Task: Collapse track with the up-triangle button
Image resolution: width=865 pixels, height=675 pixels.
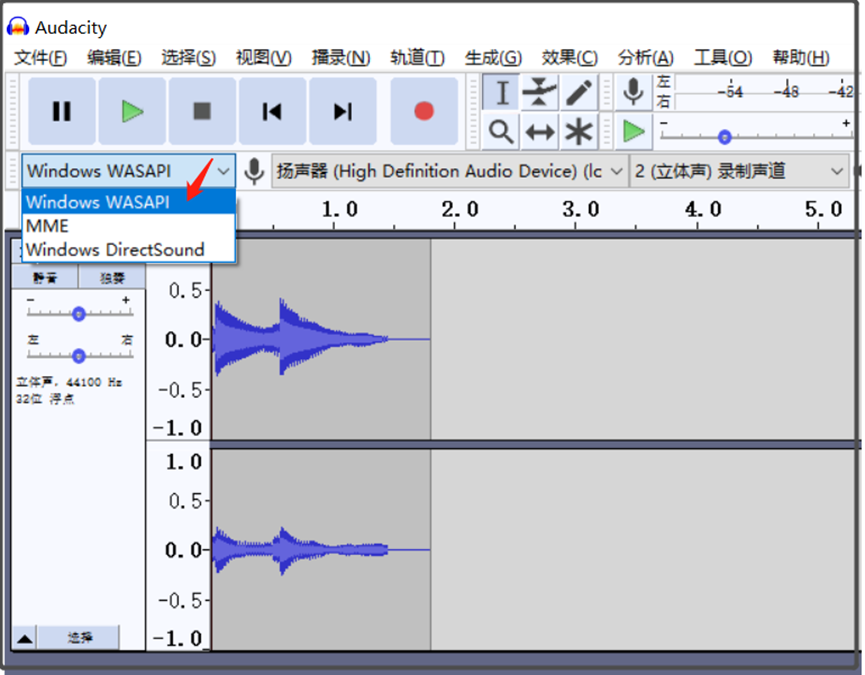Action: click(24, 639)
